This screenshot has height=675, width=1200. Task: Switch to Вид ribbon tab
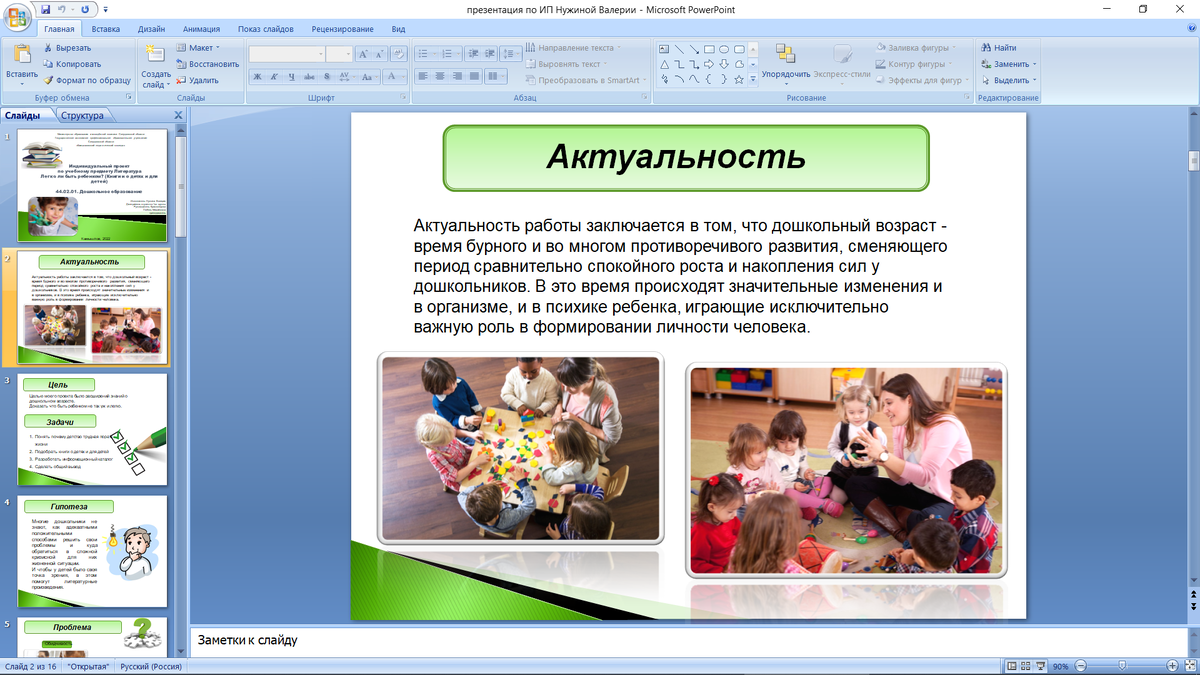(399, 30)
